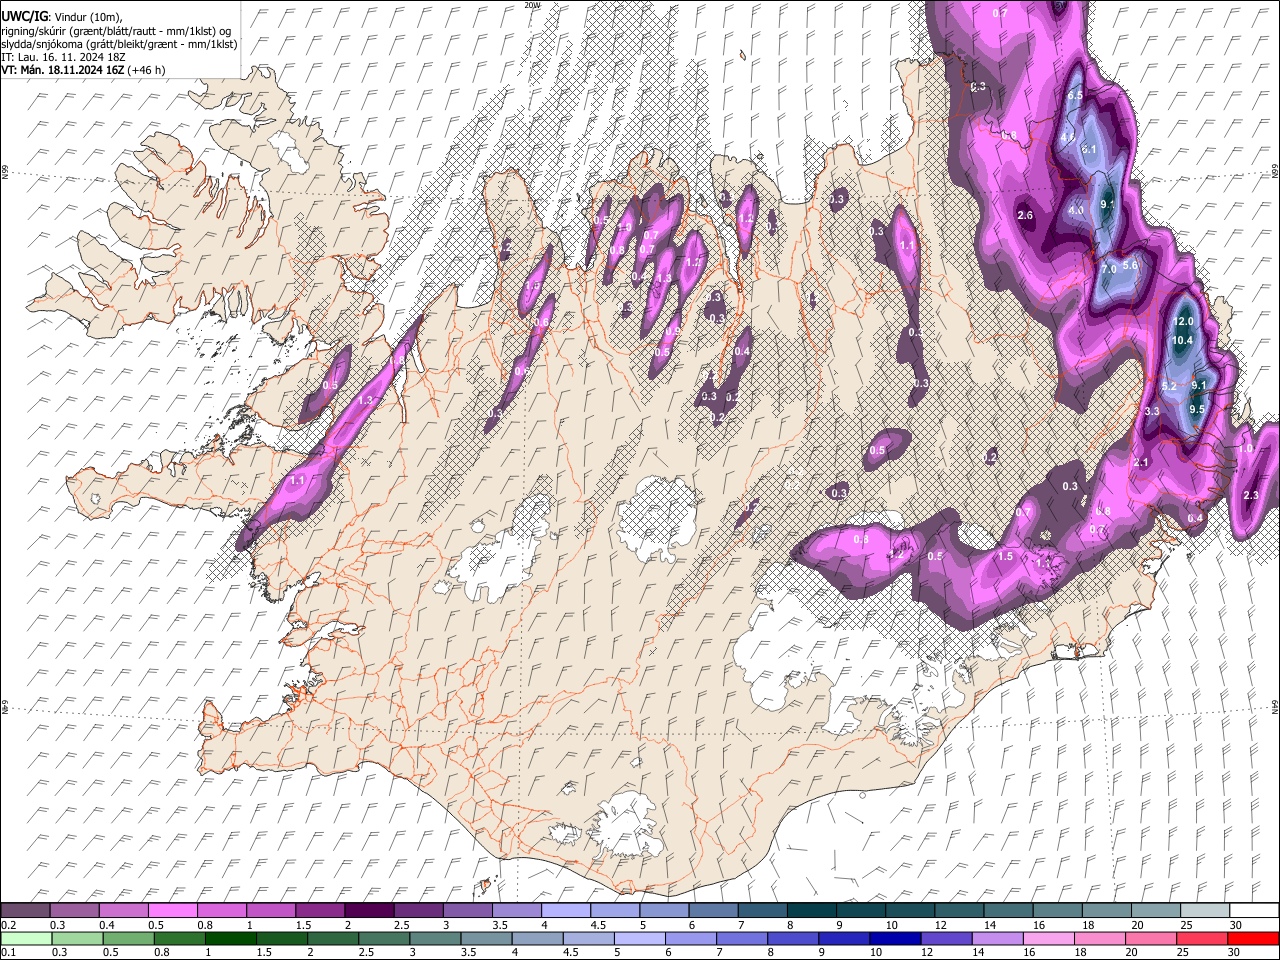Screen dimensions: 1280x960
Task: Click the '7.0' precipitation value
Action: point(1109,269)
